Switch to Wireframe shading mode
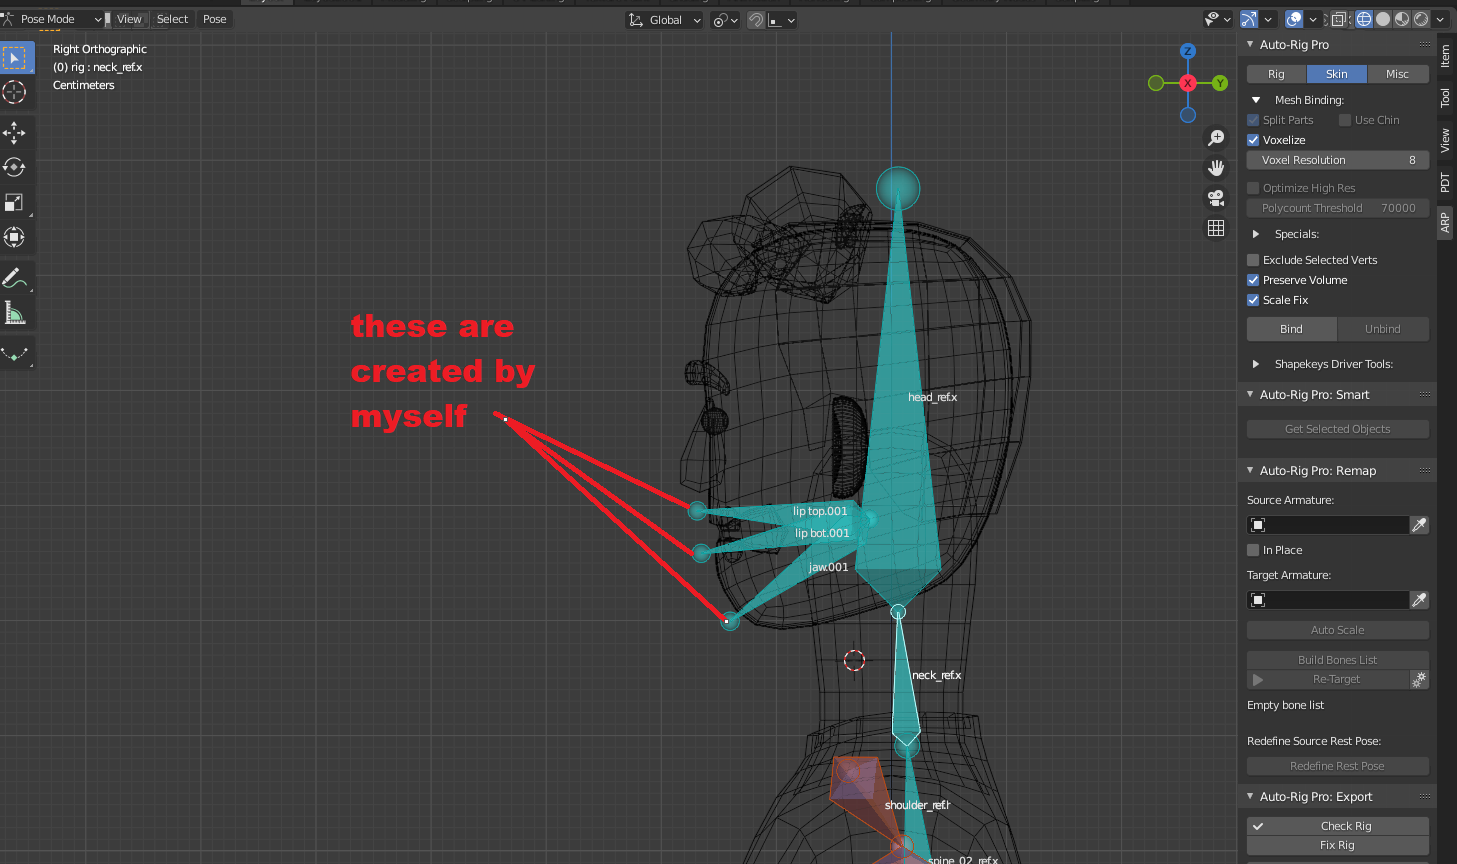 click(x=1364, y=19)
